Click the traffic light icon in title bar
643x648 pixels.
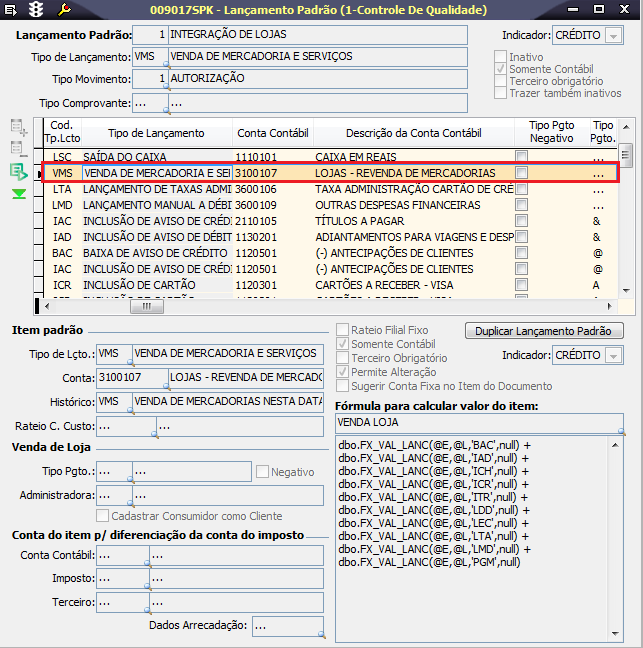pyautogui.click(x=36, y=9)
